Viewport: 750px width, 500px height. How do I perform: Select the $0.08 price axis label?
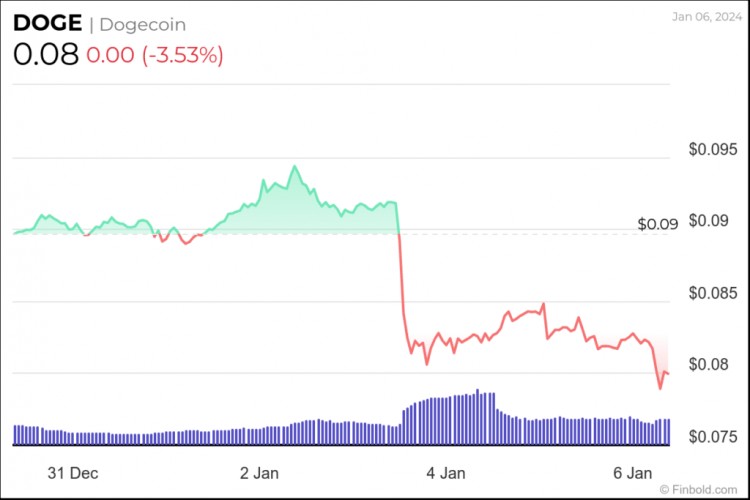click(x=716, y=365)
